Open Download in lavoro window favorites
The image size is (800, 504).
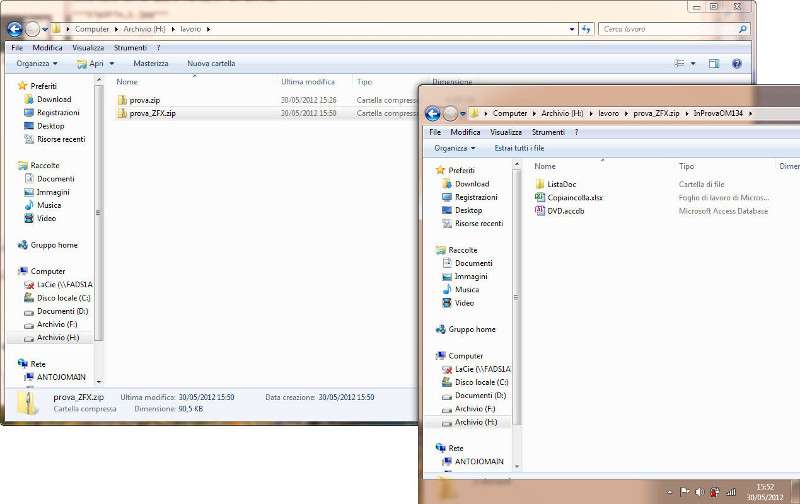click(48, 99)
